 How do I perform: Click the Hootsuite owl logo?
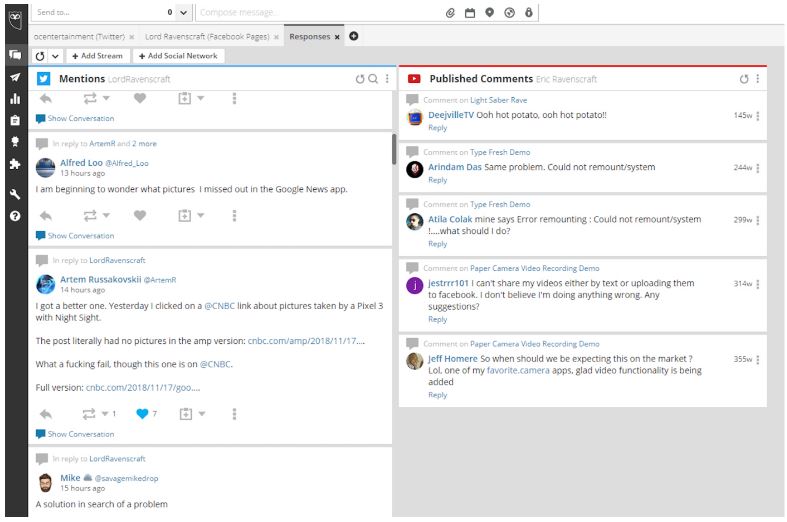(16, 18)
